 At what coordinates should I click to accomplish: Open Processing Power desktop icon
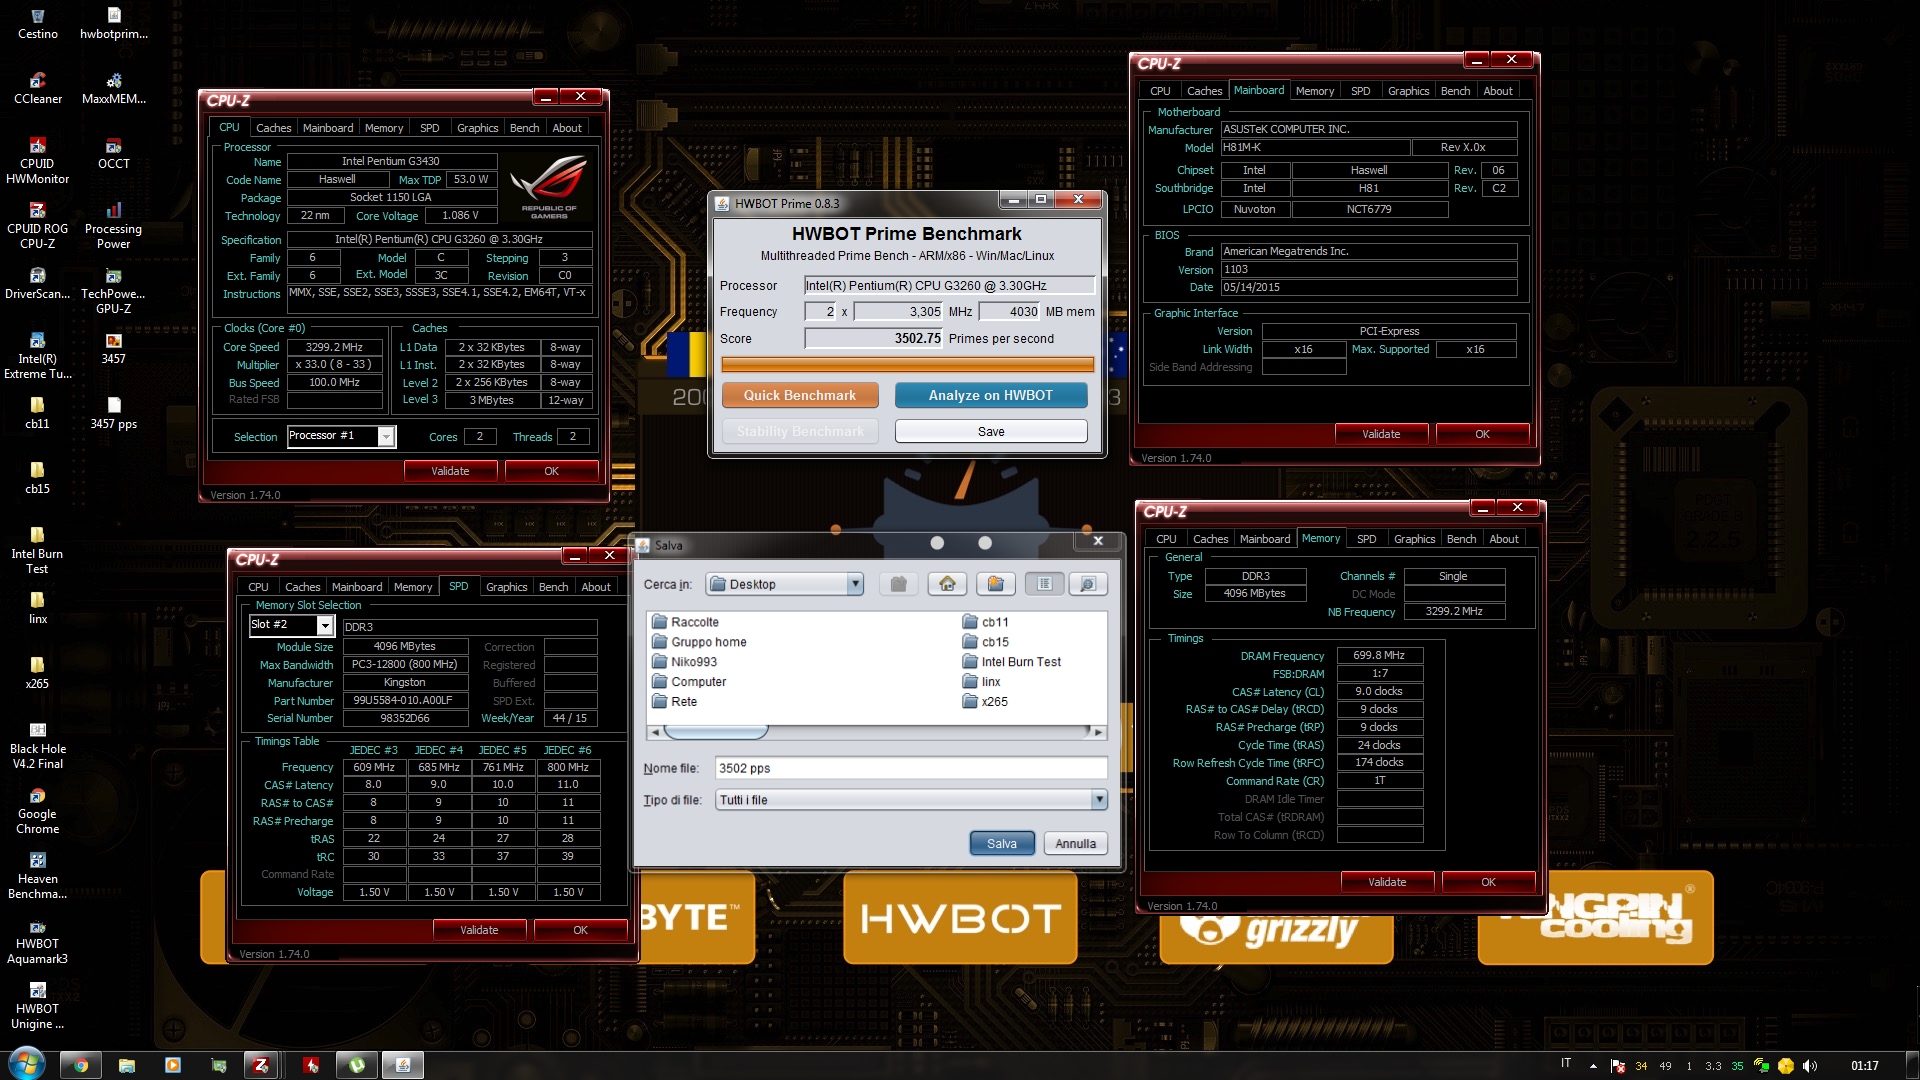coord(113,227)
